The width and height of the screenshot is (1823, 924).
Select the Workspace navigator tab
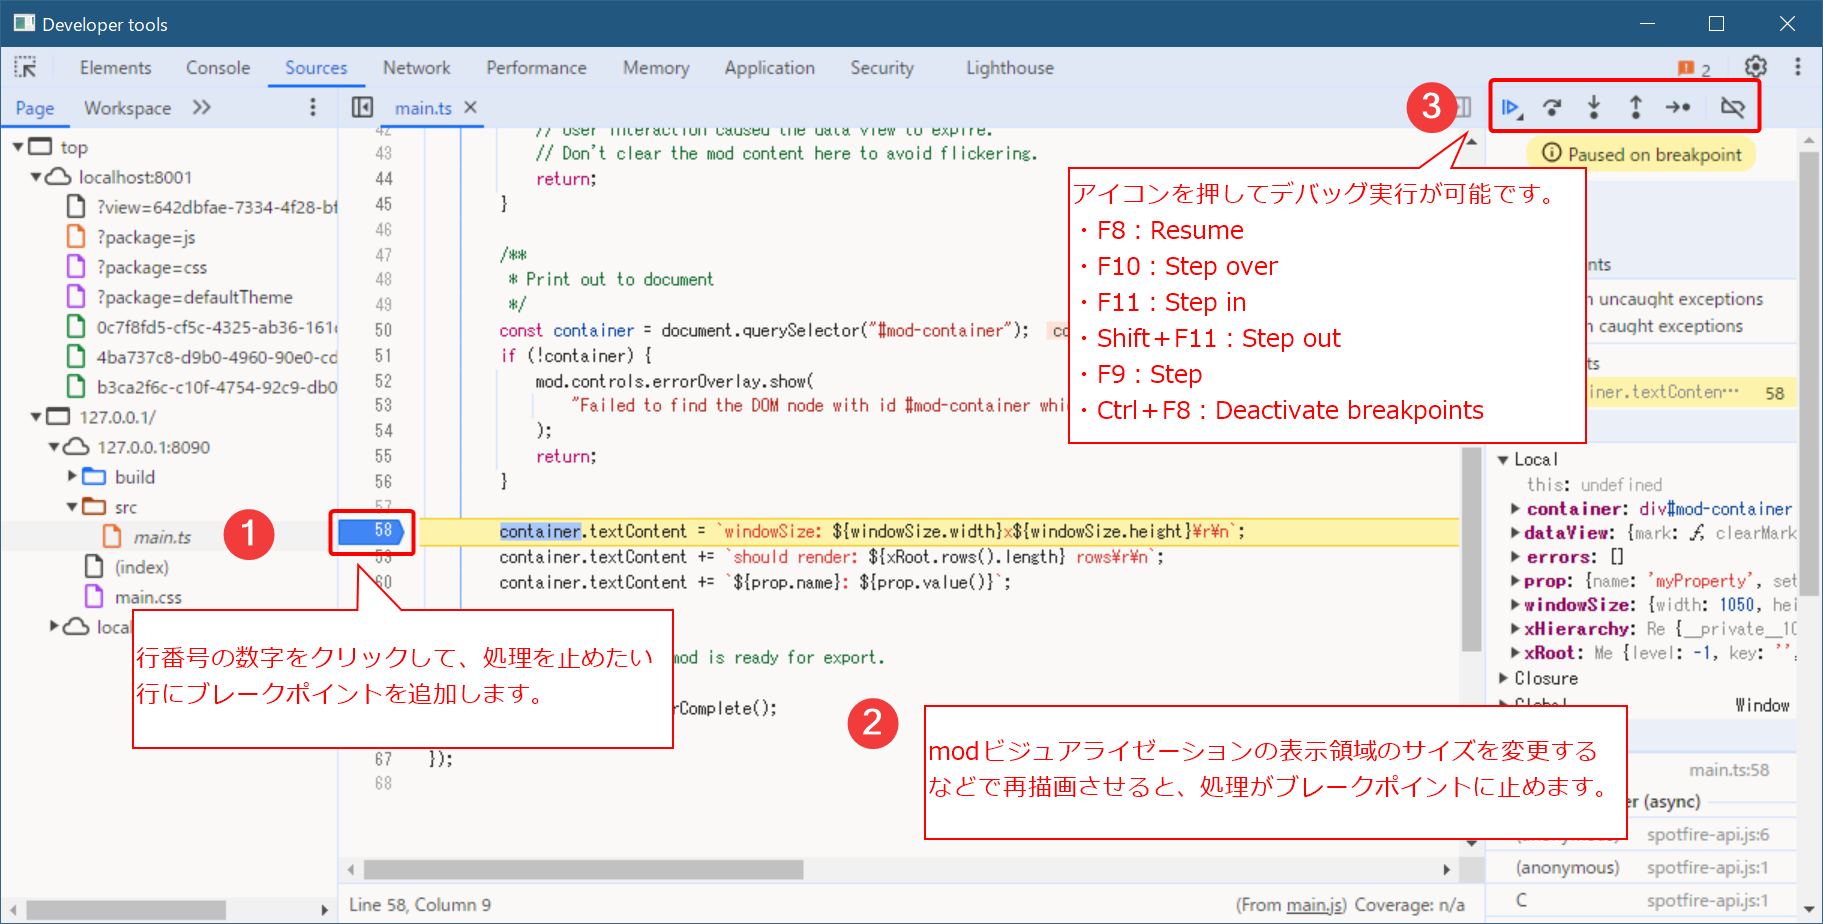click(127, 108)
